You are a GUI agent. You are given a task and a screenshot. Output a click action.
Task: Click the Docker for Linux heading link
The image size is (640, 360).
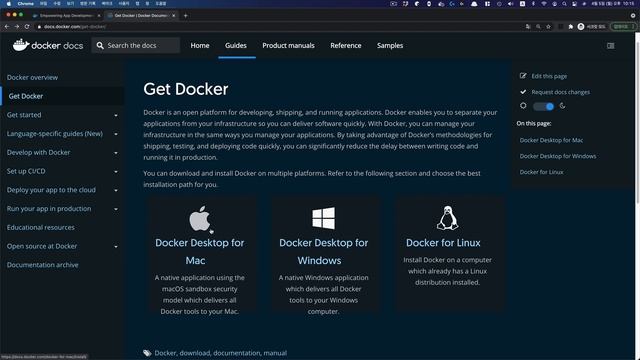443,243
